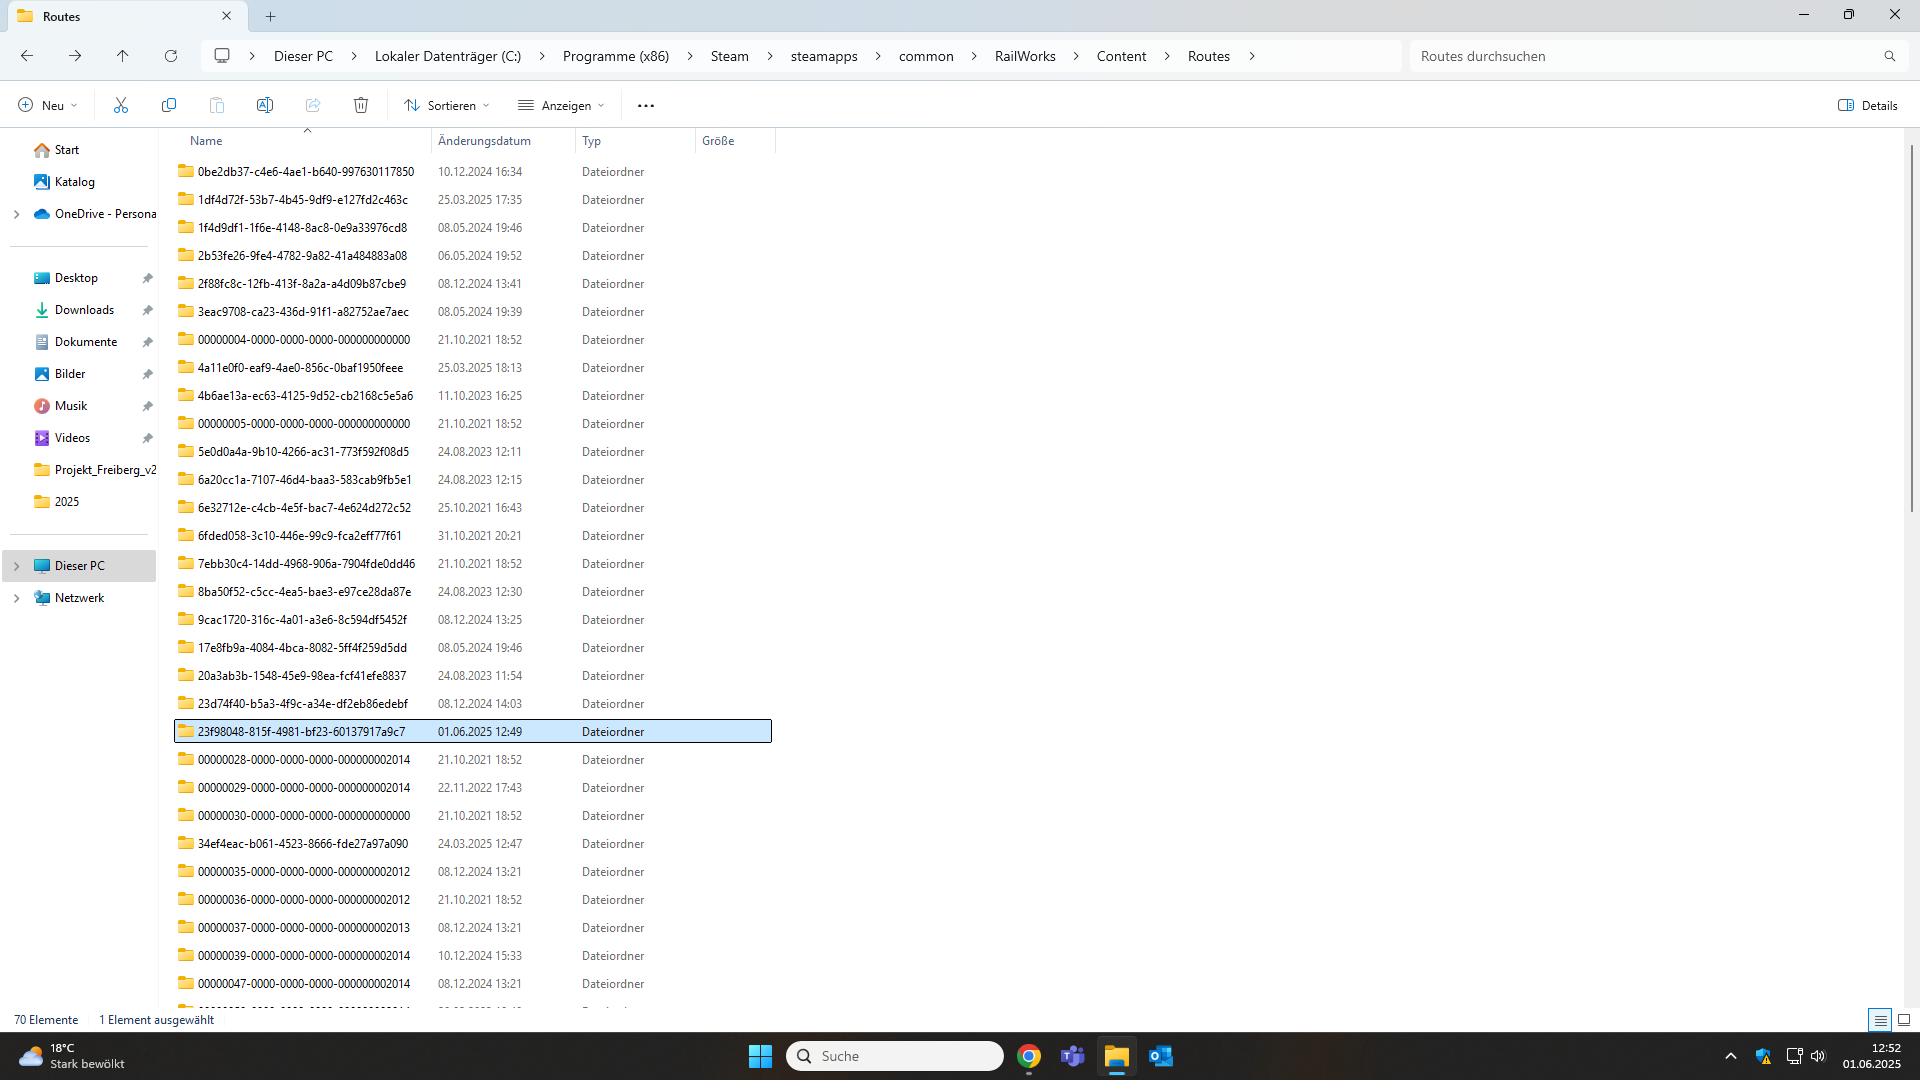The height and width of the screenshot is (1080, 1920).
Task: Switch to details list view icon
Action: click(1880, 1020)
